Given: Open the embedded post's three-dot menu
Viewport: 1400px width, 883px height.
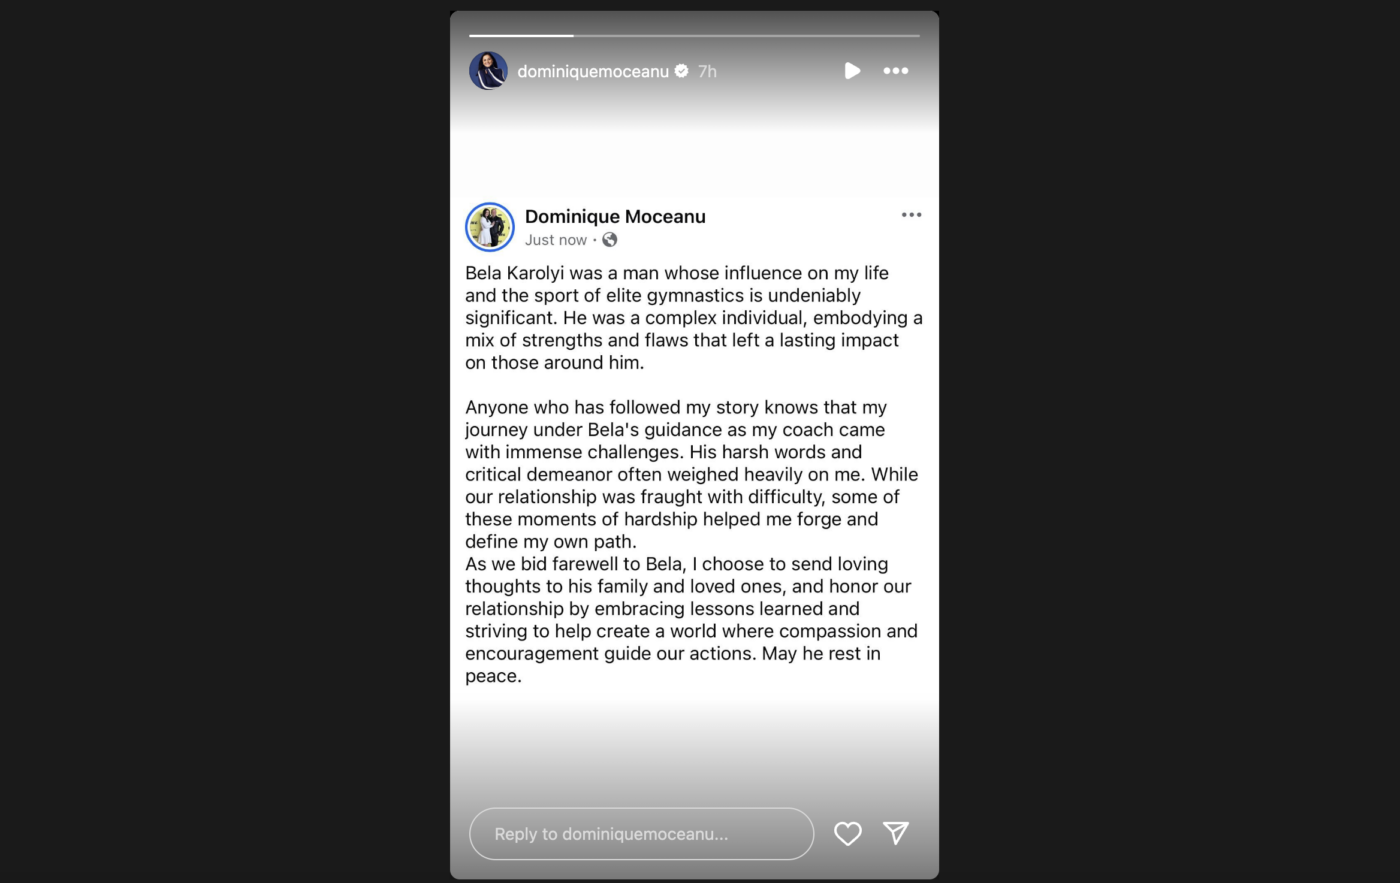Looking at the screenshot, I should tap(911, 215).
